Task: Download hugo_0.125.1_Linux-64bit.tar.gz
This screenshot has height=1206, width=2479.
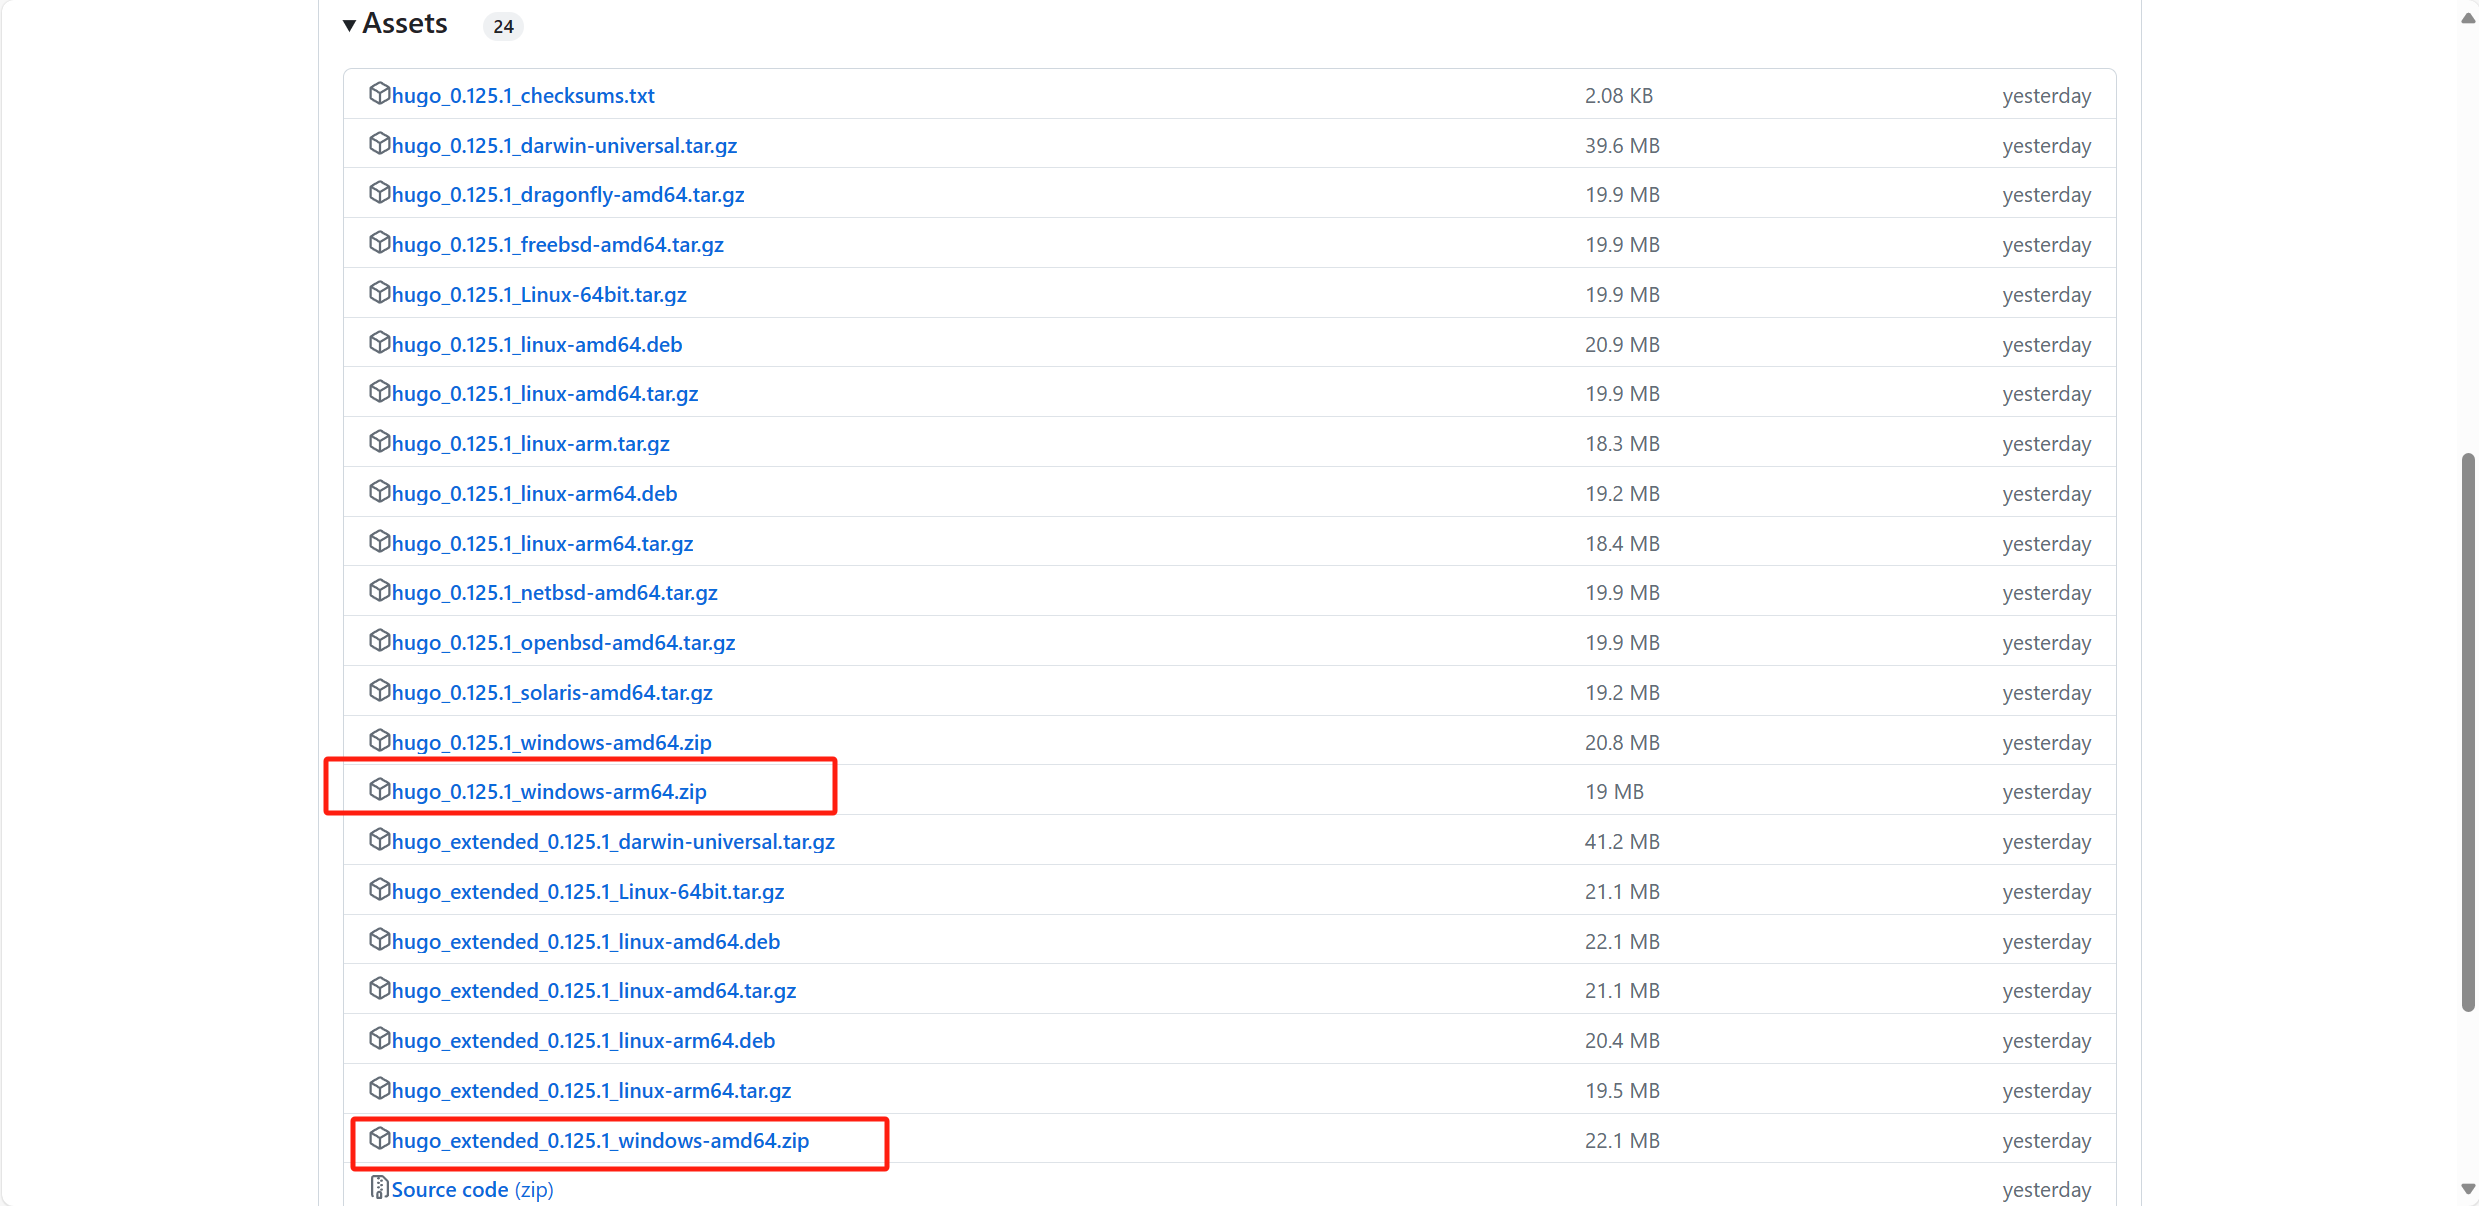Action: [x=539, y=295]
